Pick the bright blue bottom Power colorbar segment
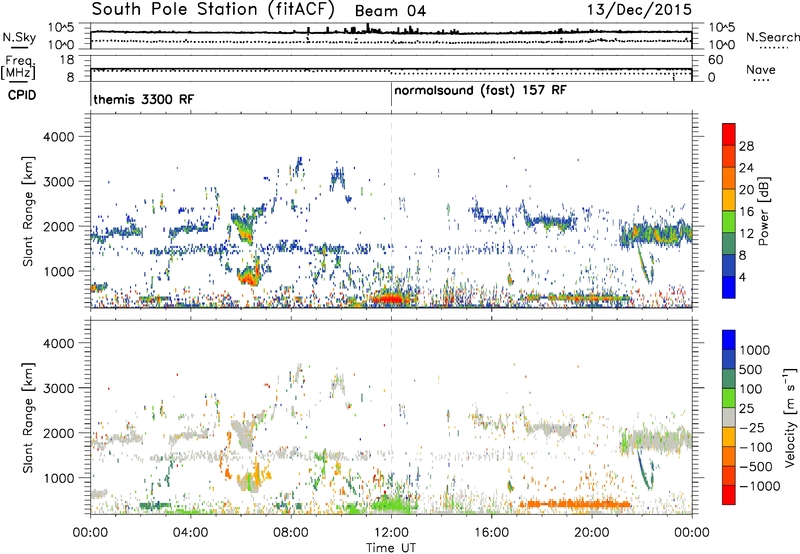Screen dimensions: 800x554 pos(729,288)
